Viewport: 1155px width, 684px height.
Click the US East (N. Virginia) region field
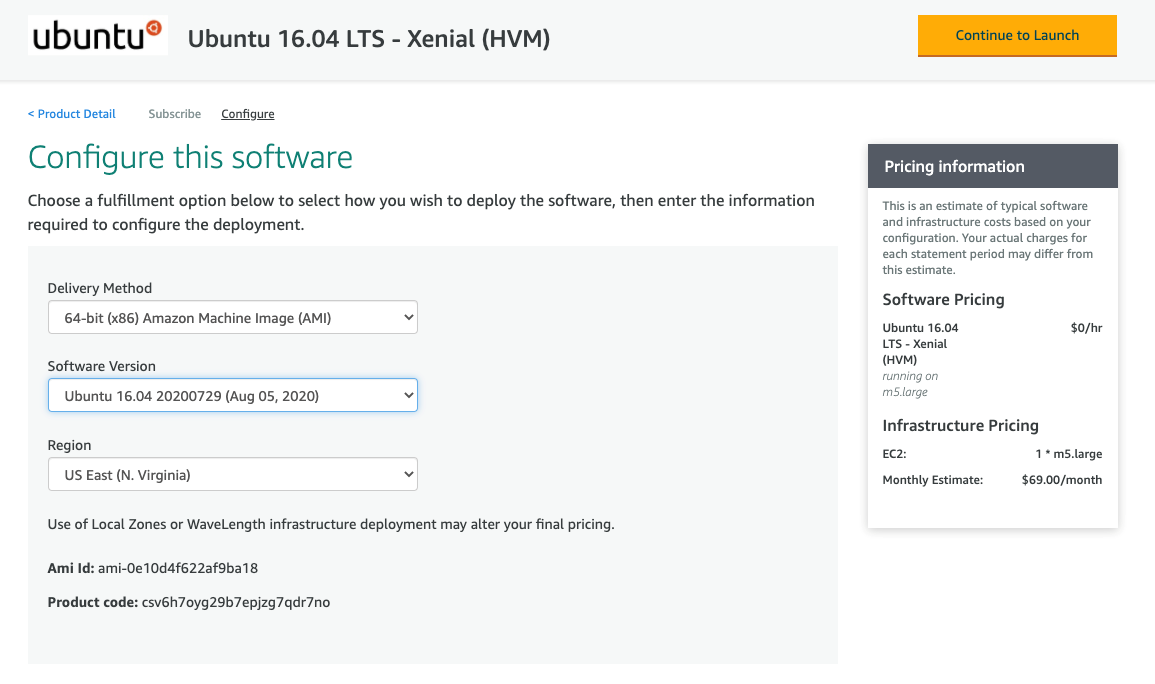coord(233,473)
